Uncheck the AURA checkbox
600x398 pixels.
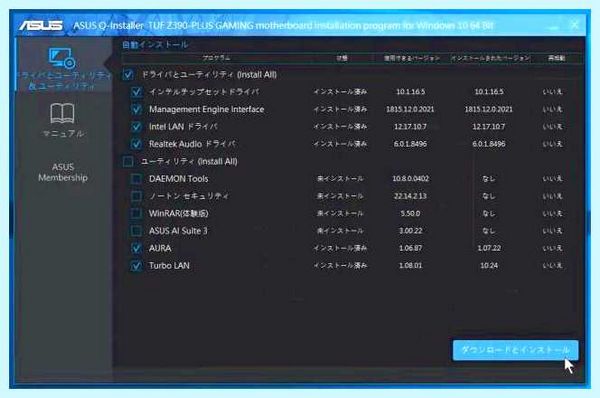136,248
